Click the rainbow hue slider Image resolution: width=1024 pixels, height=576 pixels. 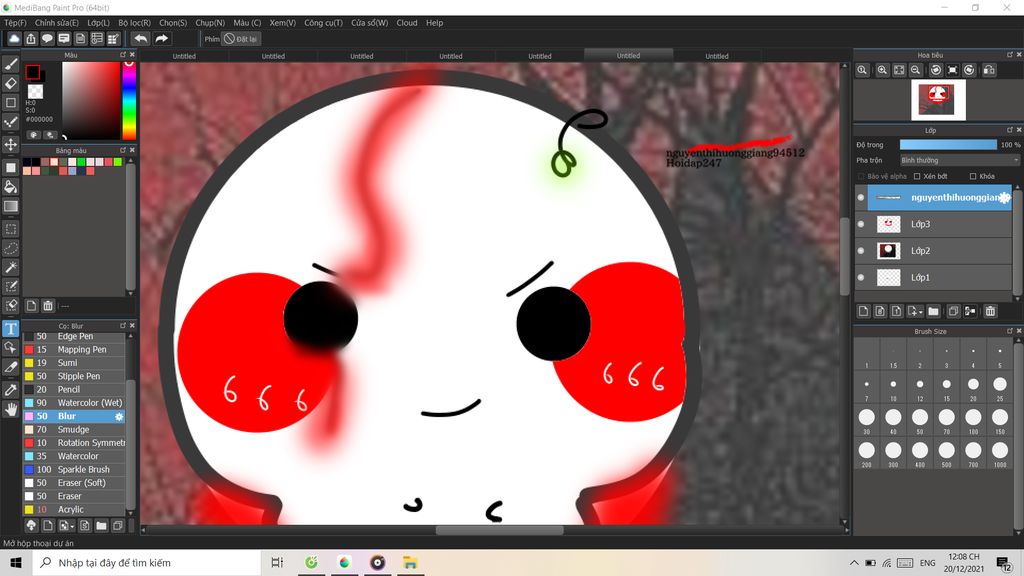click(129, 101)
